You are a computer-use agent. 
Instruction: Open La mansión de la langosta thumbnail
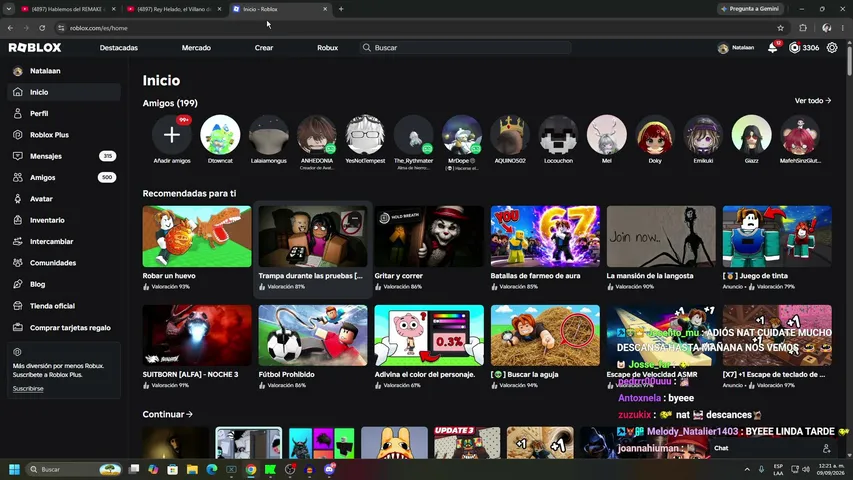coord(661,236)
